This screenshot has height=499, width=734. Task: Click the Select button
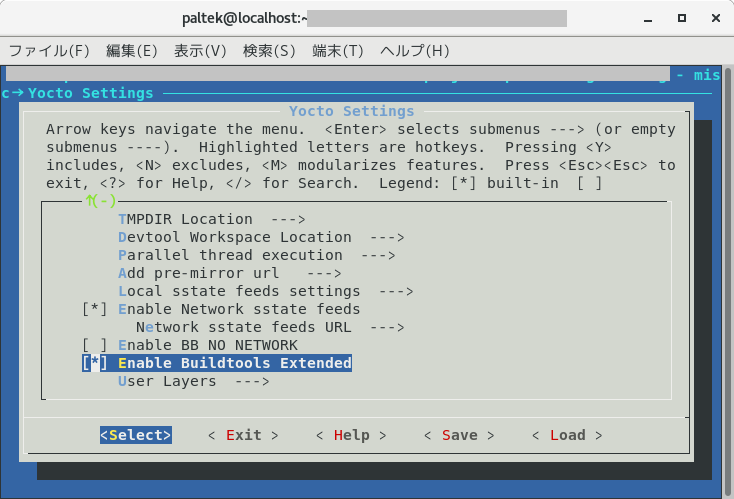pos(136,435)
